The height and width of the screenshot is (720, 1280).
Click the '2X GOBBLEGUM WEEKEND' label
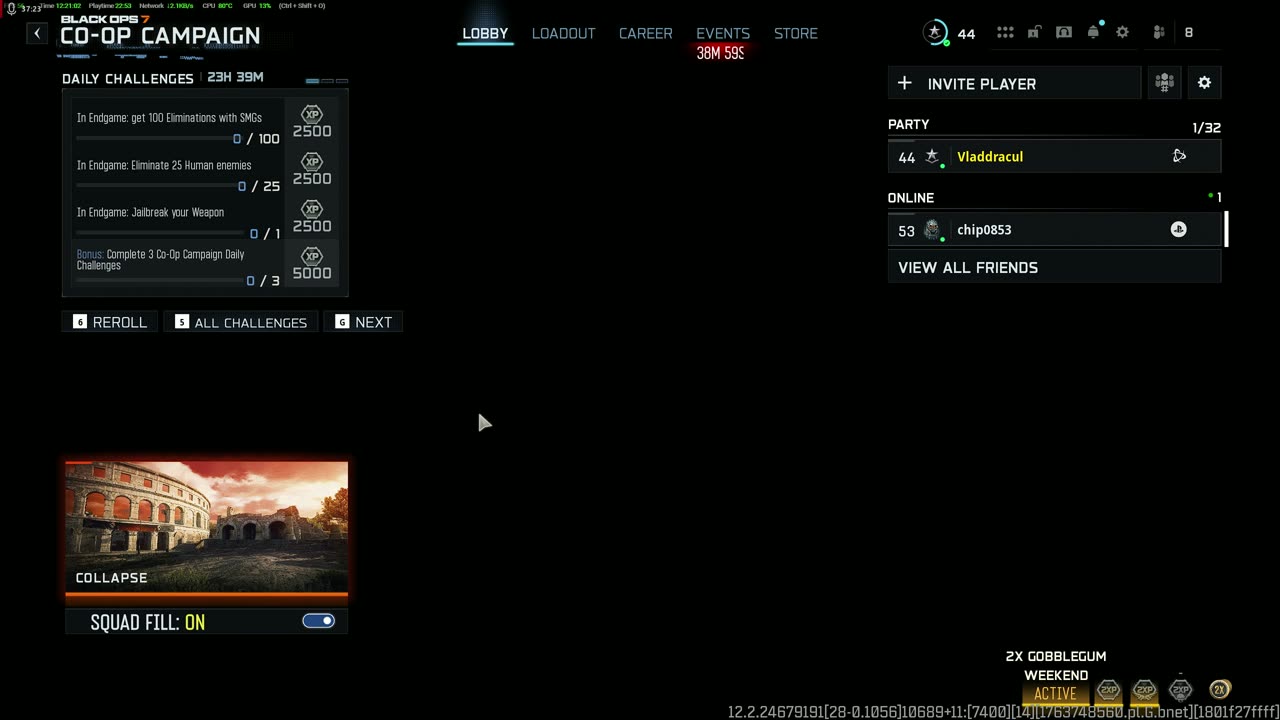tap(1056, 666)
